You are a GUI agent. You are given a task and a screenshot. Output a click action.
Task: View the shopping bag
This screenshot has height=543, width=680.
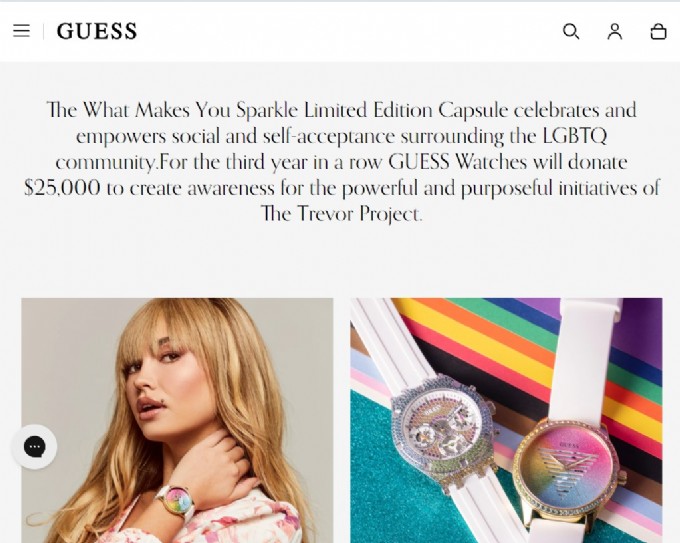coord(658,31)
